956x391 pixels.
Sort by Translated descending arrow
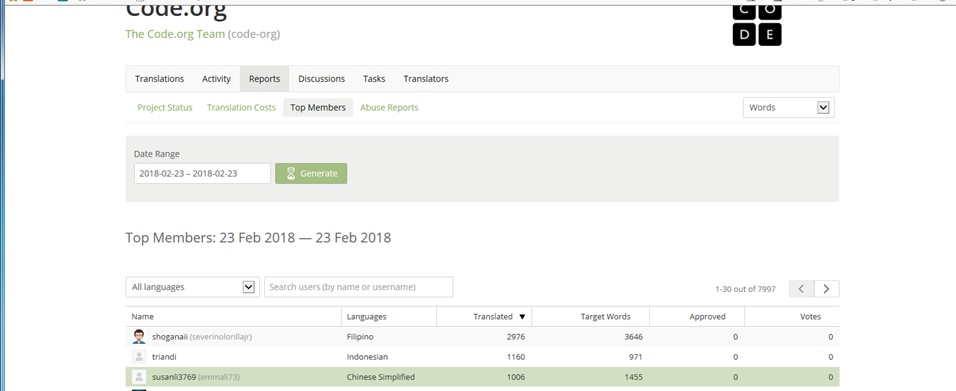522,317
